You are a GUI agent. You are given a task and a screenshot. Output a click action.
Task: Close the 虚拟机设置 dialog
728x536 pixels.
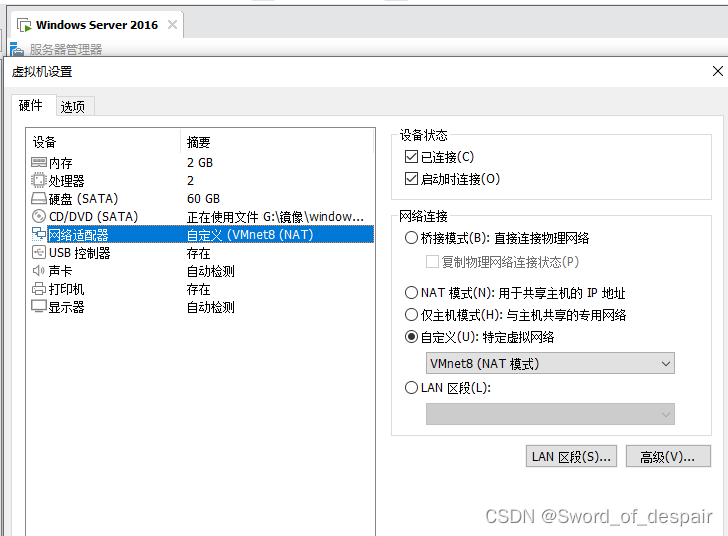pos(718,71)
